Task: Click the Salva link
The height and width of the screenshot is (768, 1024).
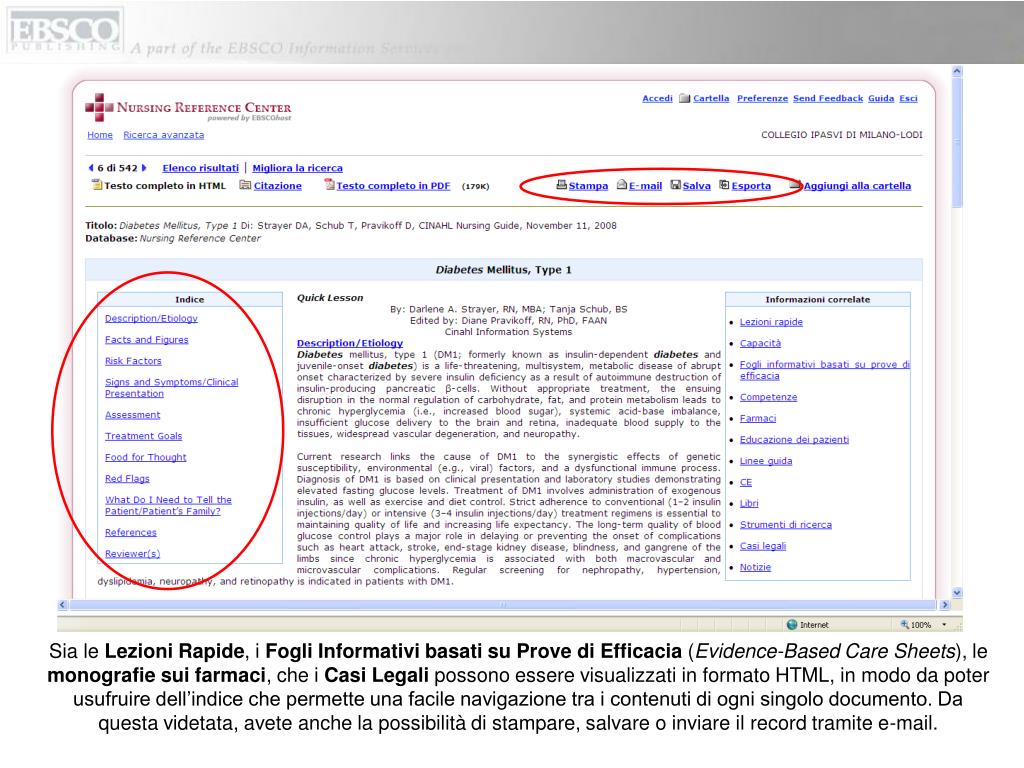Action: pyautogui.click(x=697, y=185)
